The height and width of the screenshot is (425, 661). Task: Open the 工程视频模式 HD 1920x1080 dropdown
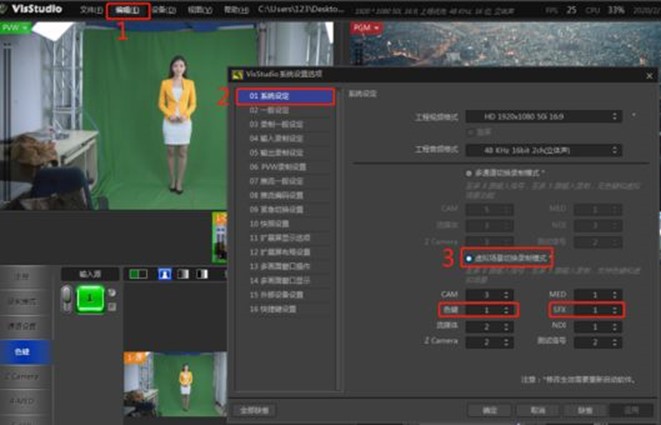point(546,116)
